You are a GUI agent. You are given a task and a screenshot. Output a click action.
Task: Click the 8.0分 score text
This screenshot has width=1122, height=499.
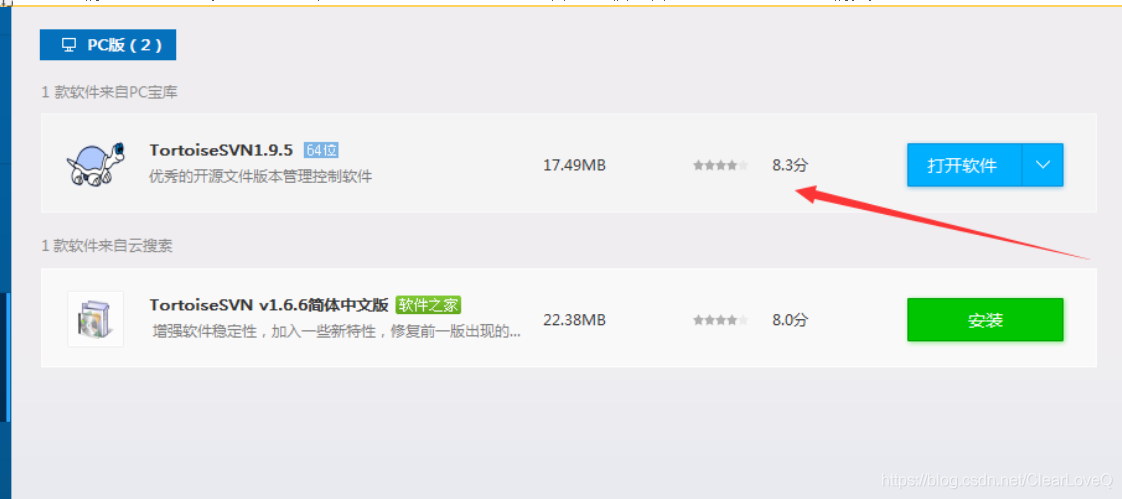(790, 320)
